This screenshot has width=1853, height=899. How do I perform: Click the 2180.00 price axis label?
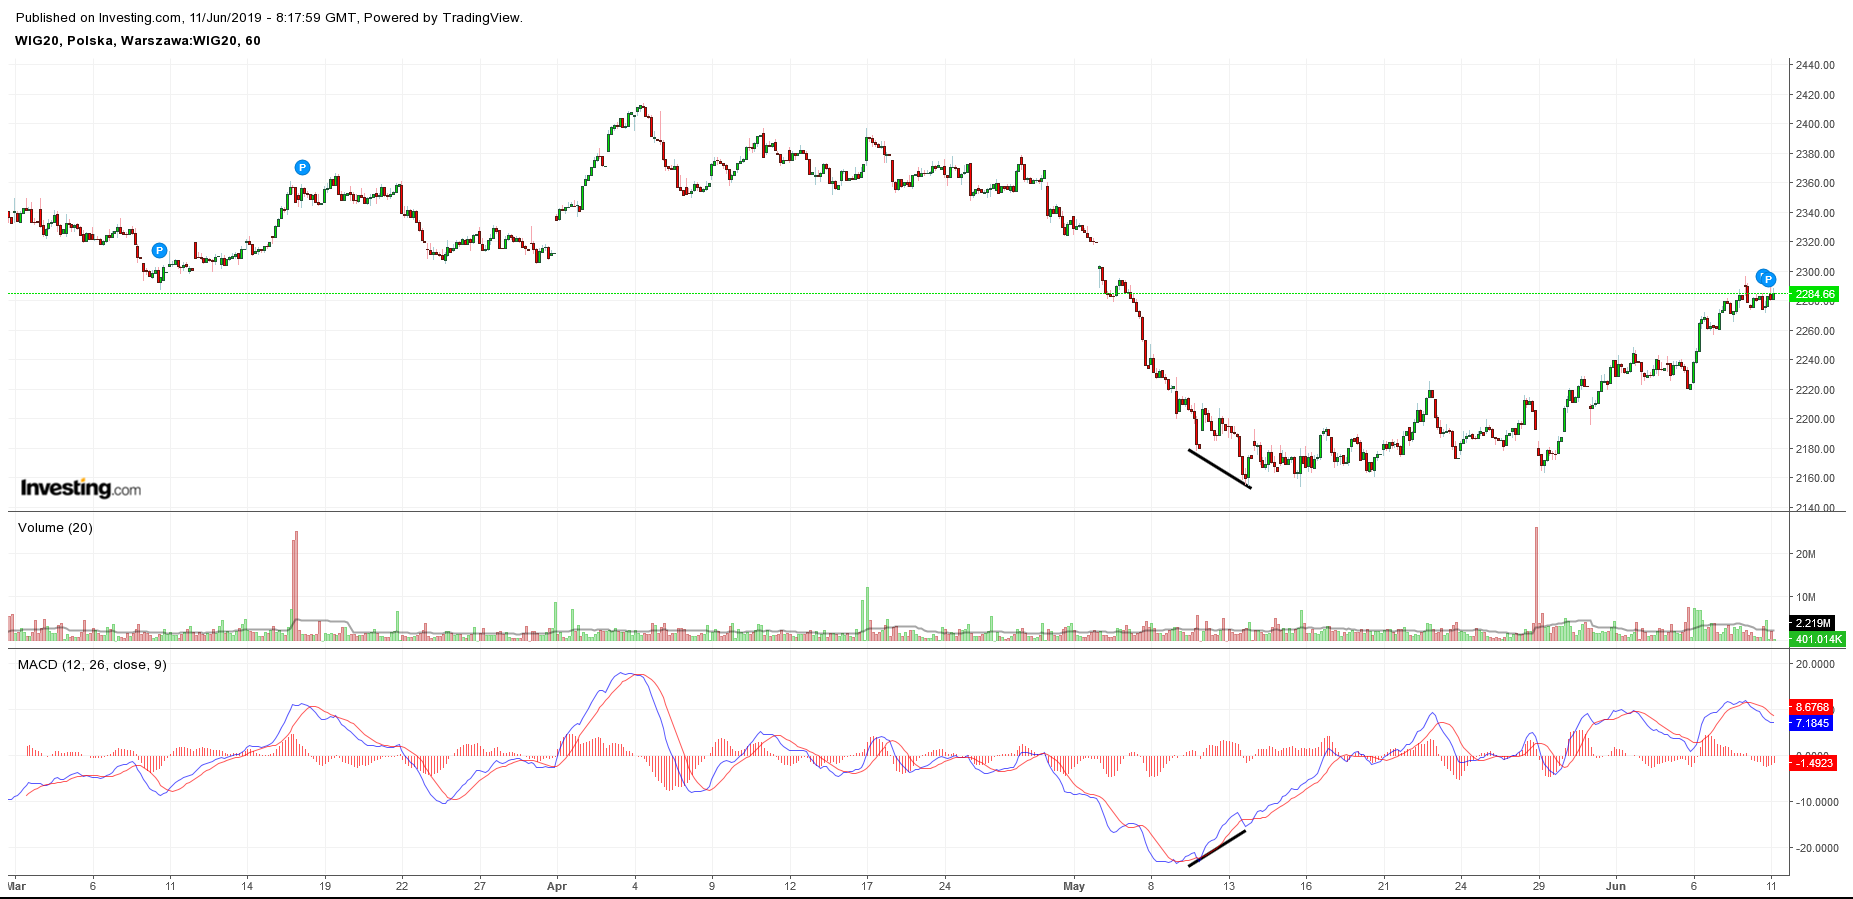click(1815, 449)
